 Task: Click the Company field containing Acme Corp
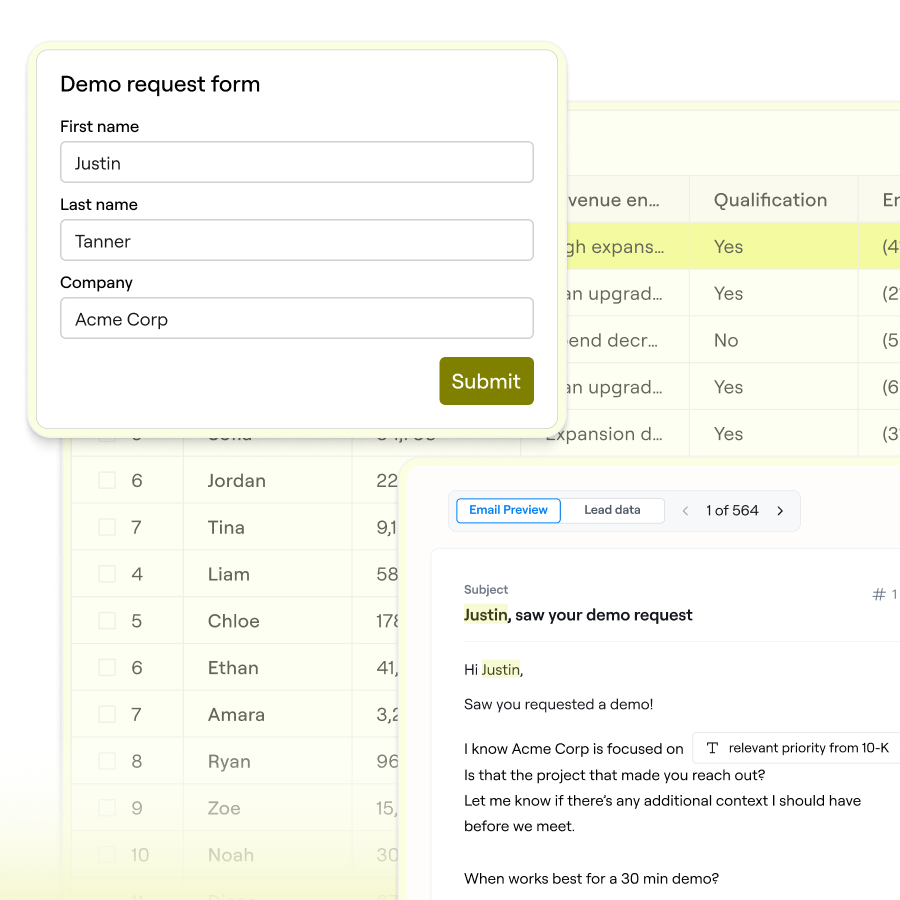(297, 318)
